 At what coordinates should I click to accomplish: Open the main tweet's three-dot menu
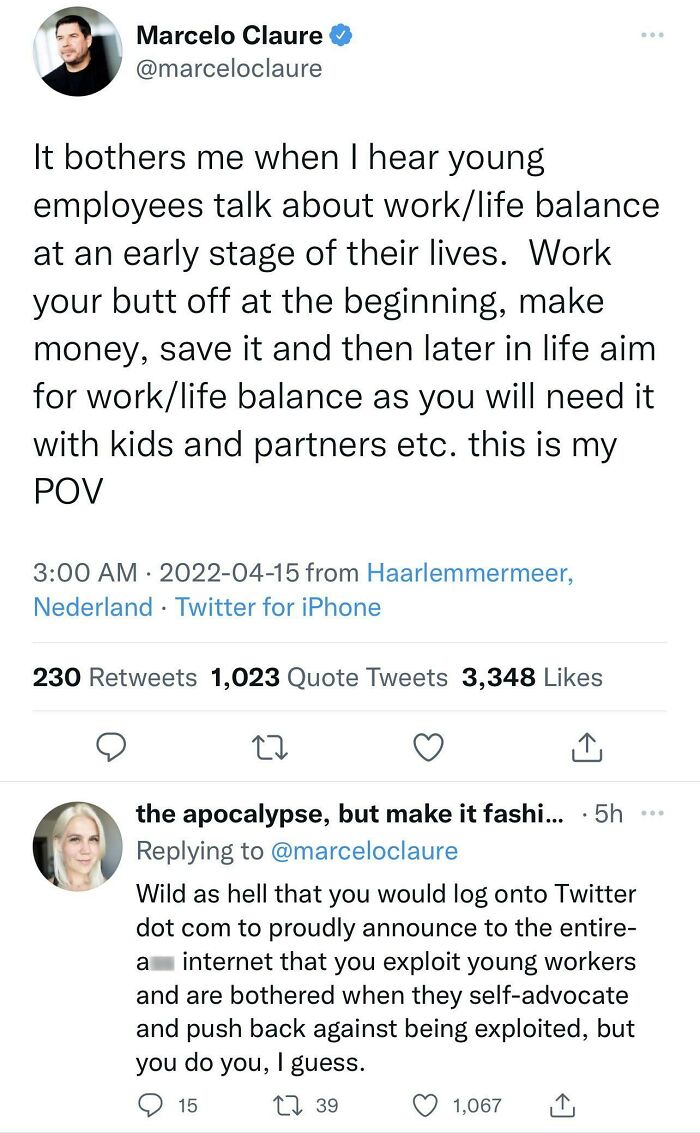(x=652, y=36)
